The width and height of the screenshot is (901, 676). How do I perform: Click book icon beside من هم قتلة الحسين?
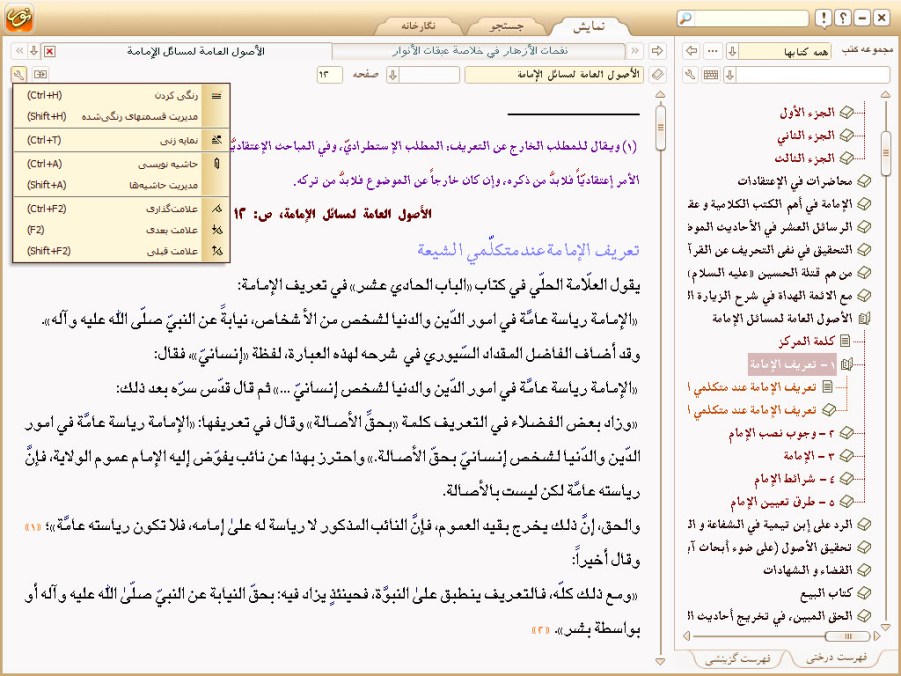[x=864, y=272]
